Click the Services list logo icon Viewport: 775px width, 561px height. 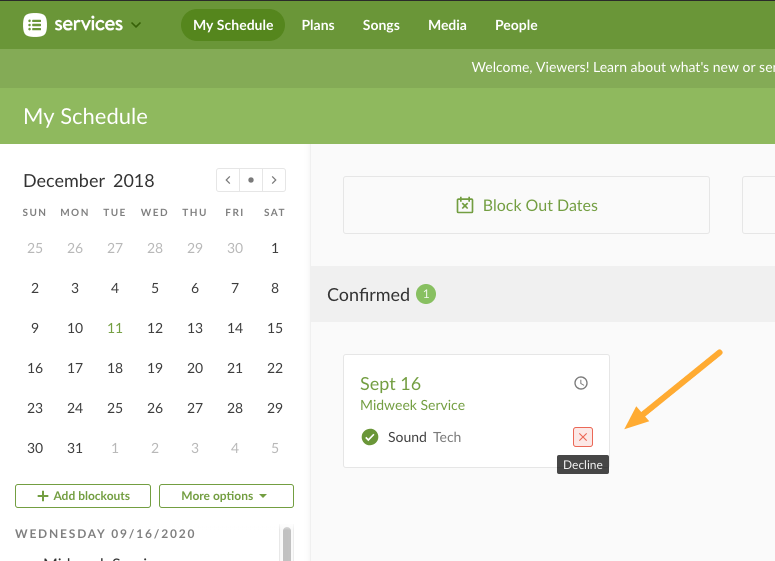[x=35, y=25]
